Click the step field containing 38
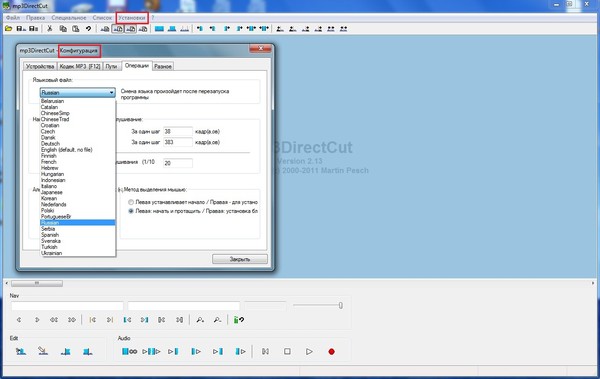 (178, 131)
